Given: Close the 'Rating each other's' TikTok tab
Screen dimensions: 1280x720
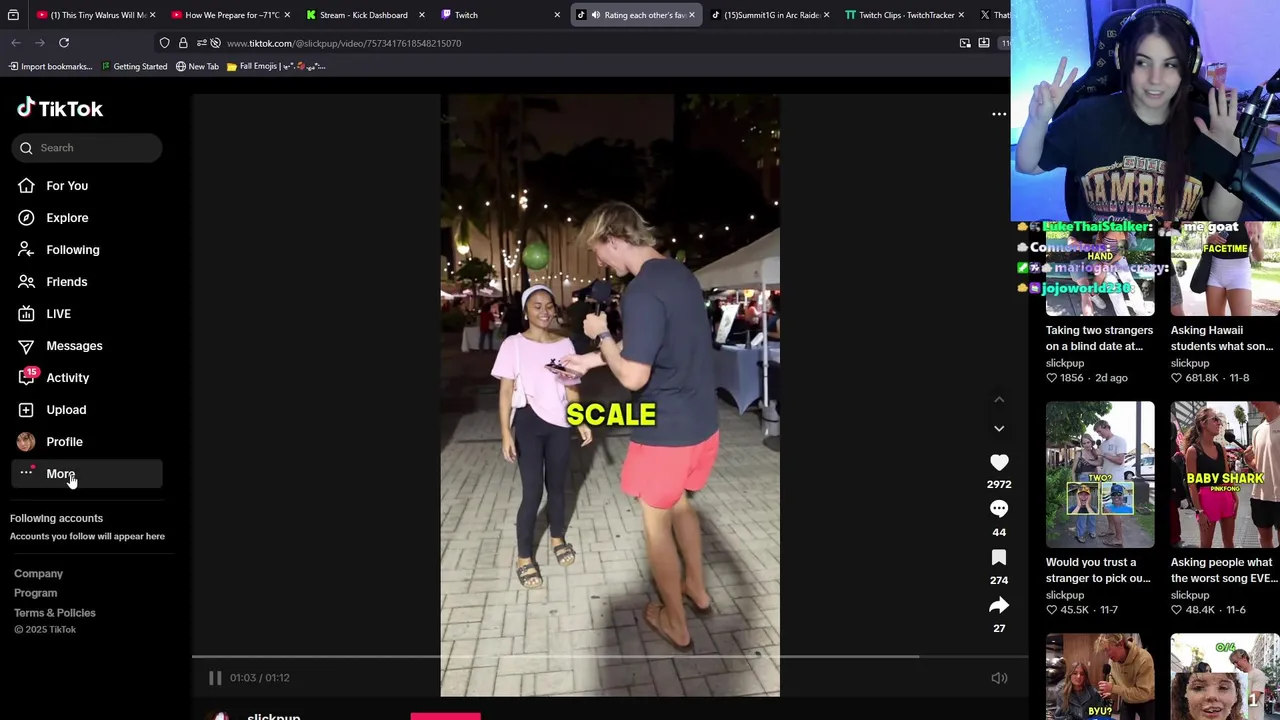Looking at the screenshot, I should 691,15.
